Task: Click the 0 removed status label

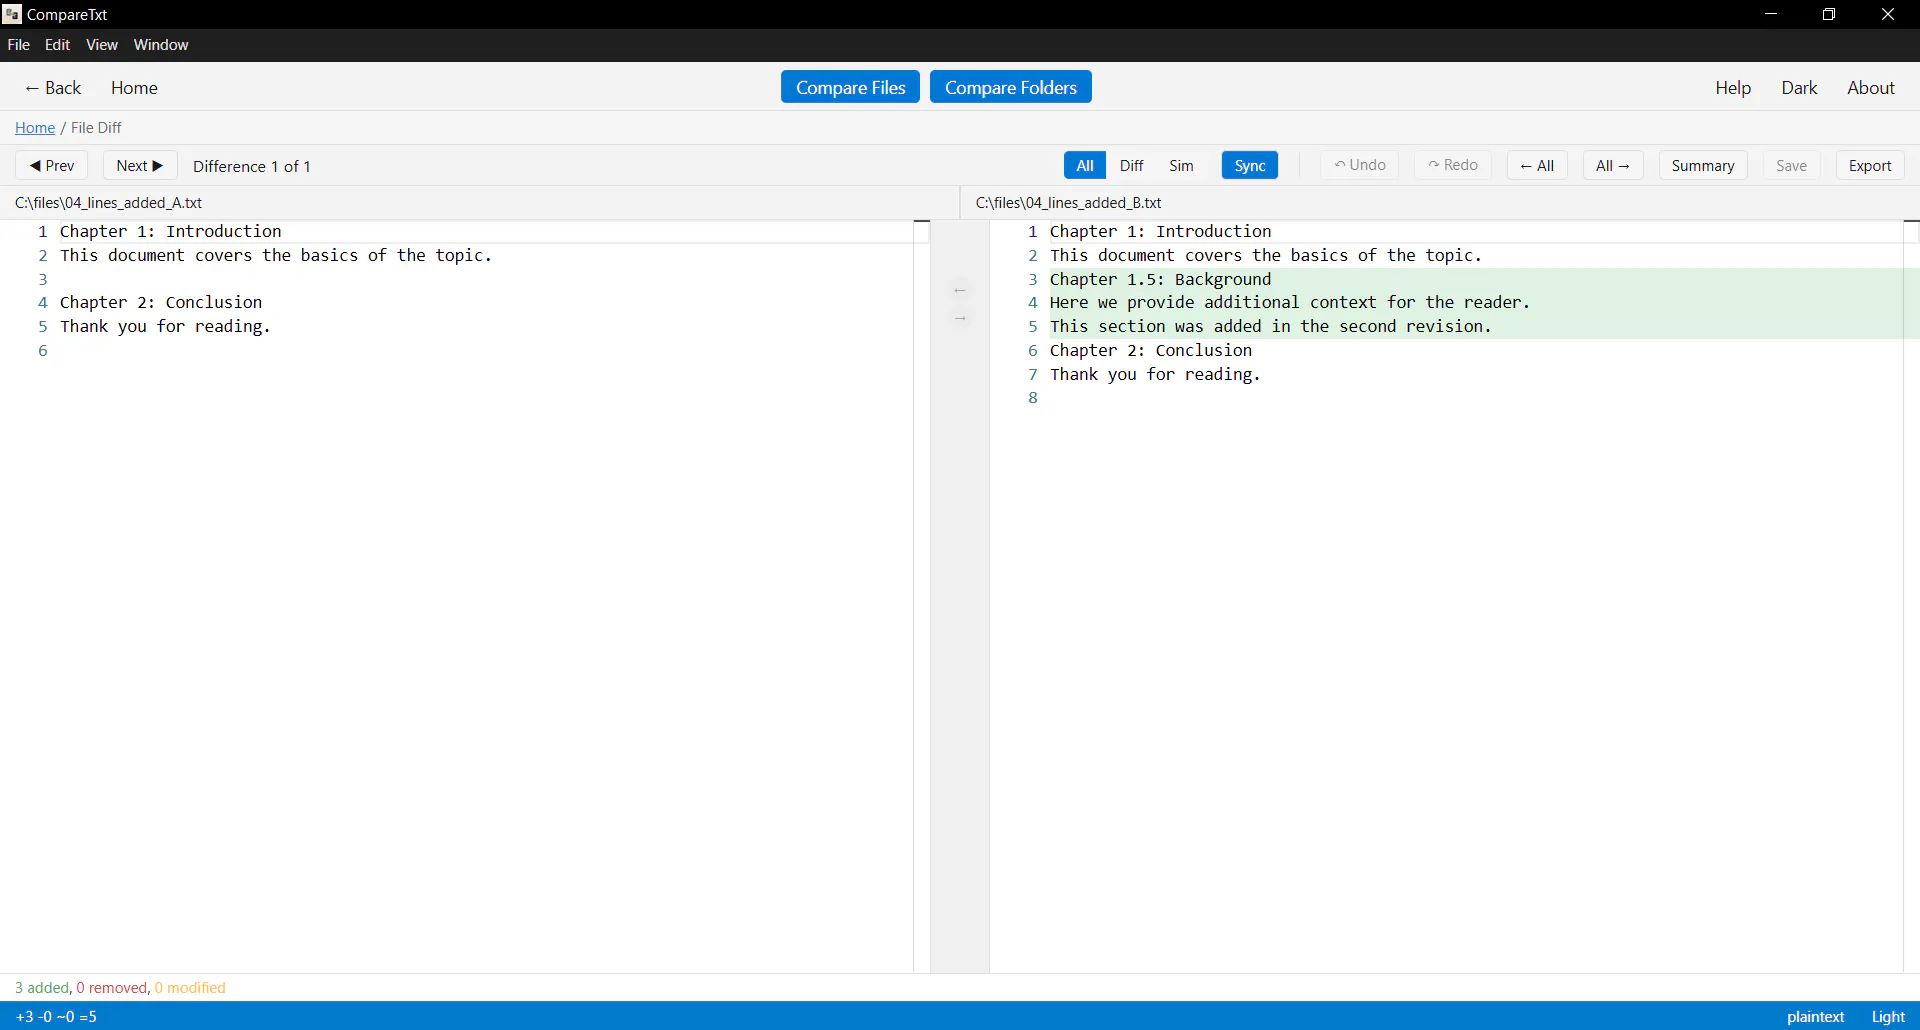Action: coord(112,988)
